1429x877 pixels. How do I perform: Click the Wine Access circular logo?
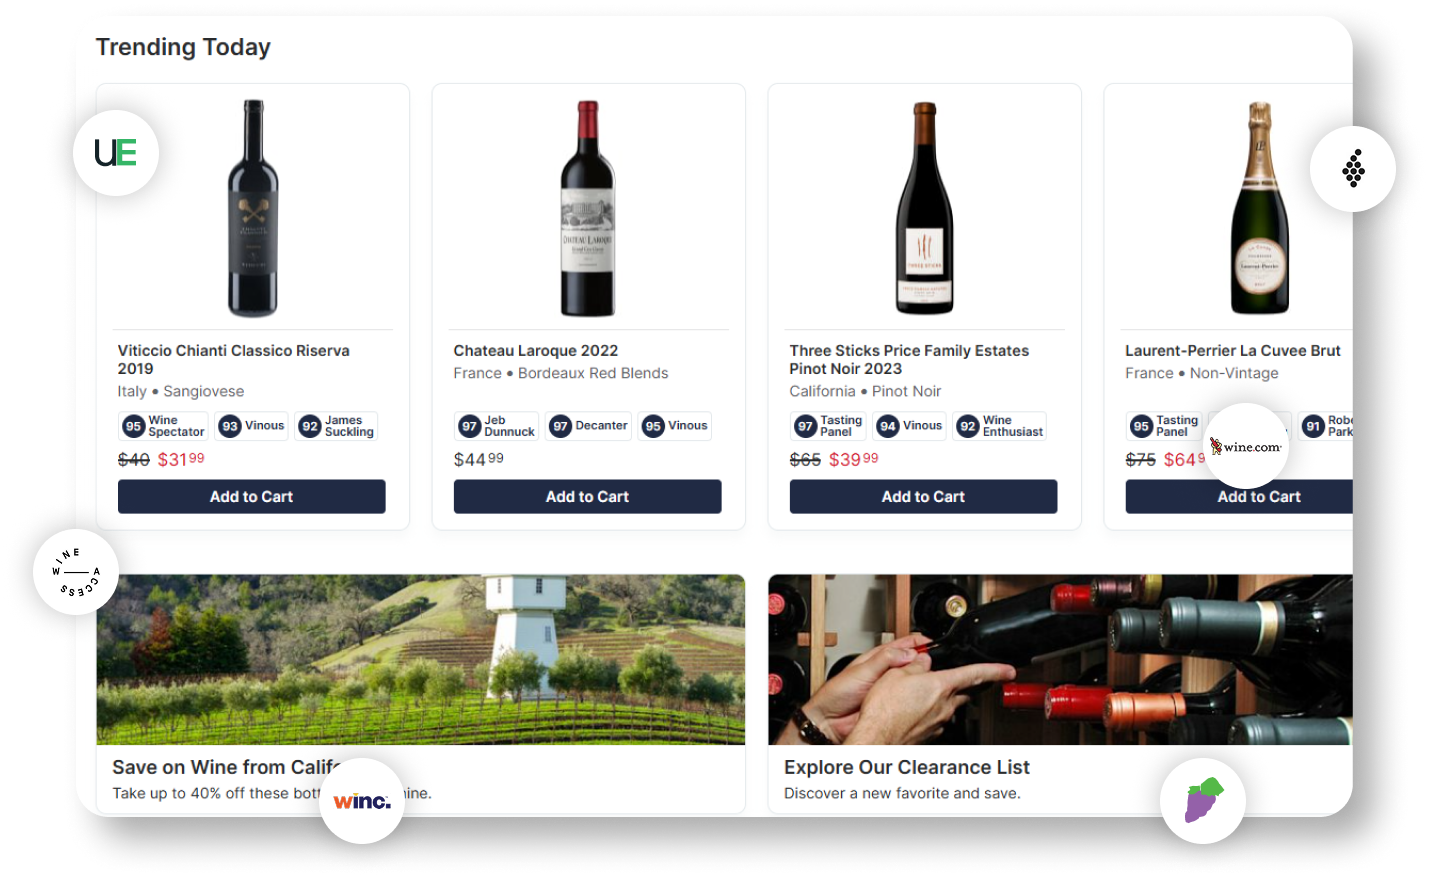[76, 572]
